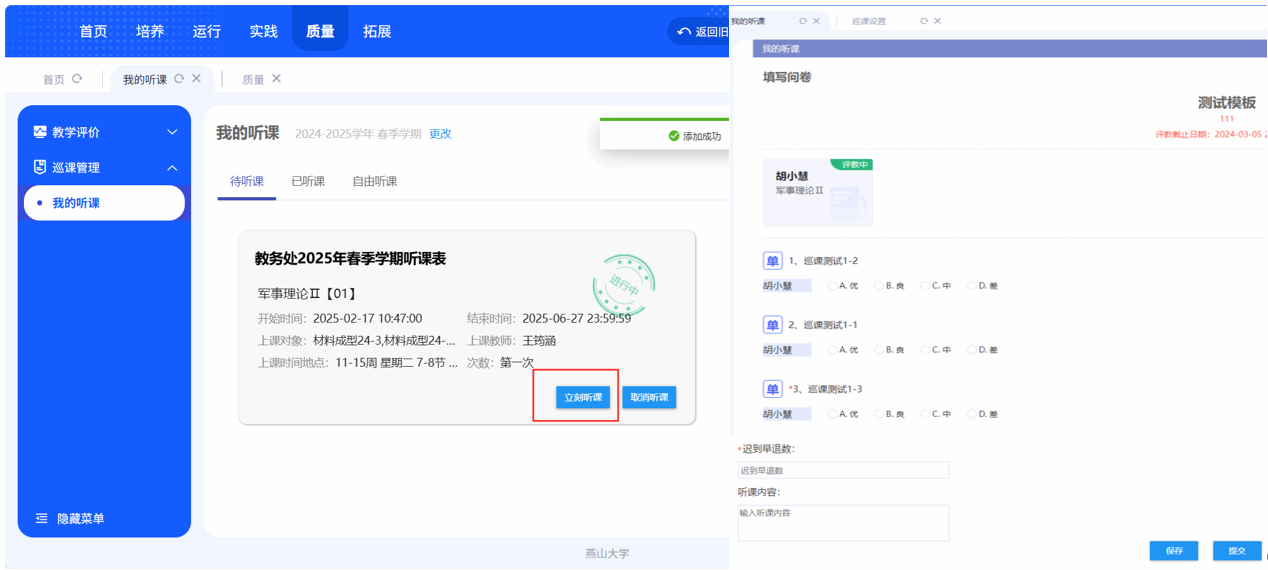Click the 返回旧版 back arrow icon

[684, 32]
